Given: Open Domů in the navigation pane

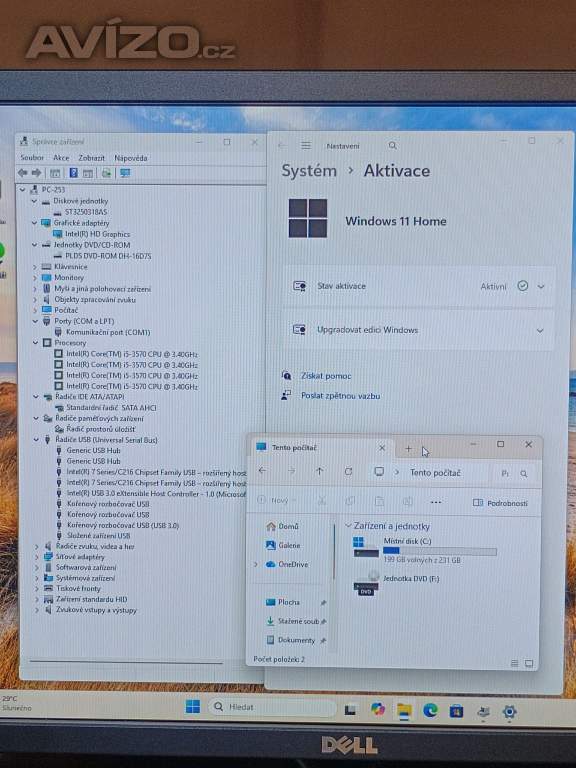Looking at the screenshot, I should [283, 527].
